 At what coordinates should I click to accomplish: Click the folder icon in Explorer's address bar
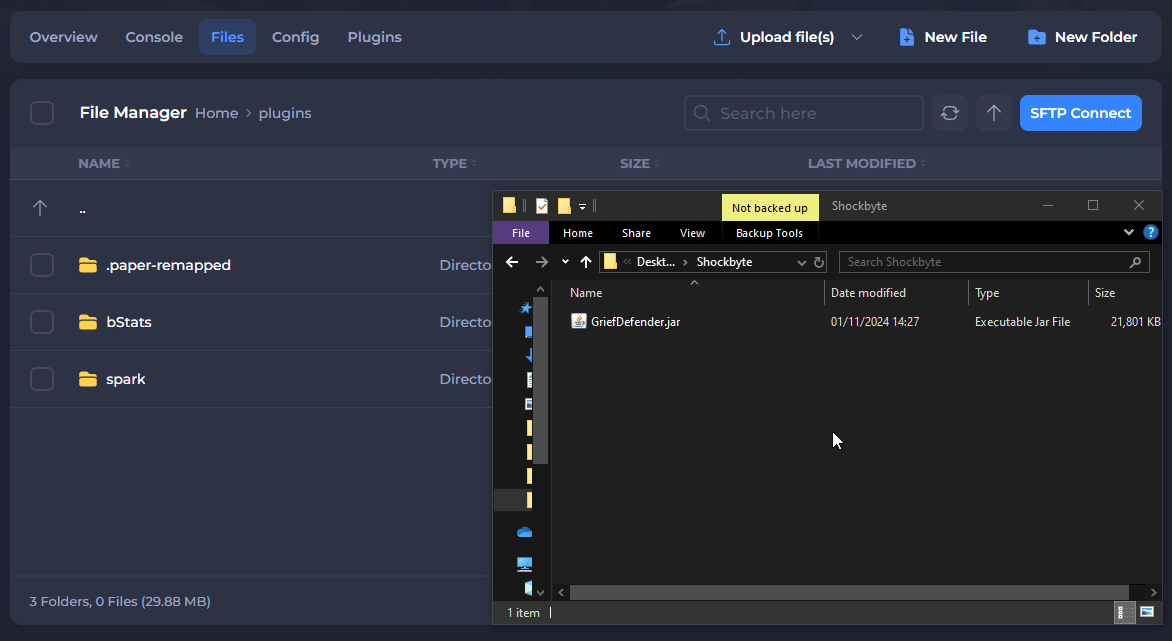(610, 261)
